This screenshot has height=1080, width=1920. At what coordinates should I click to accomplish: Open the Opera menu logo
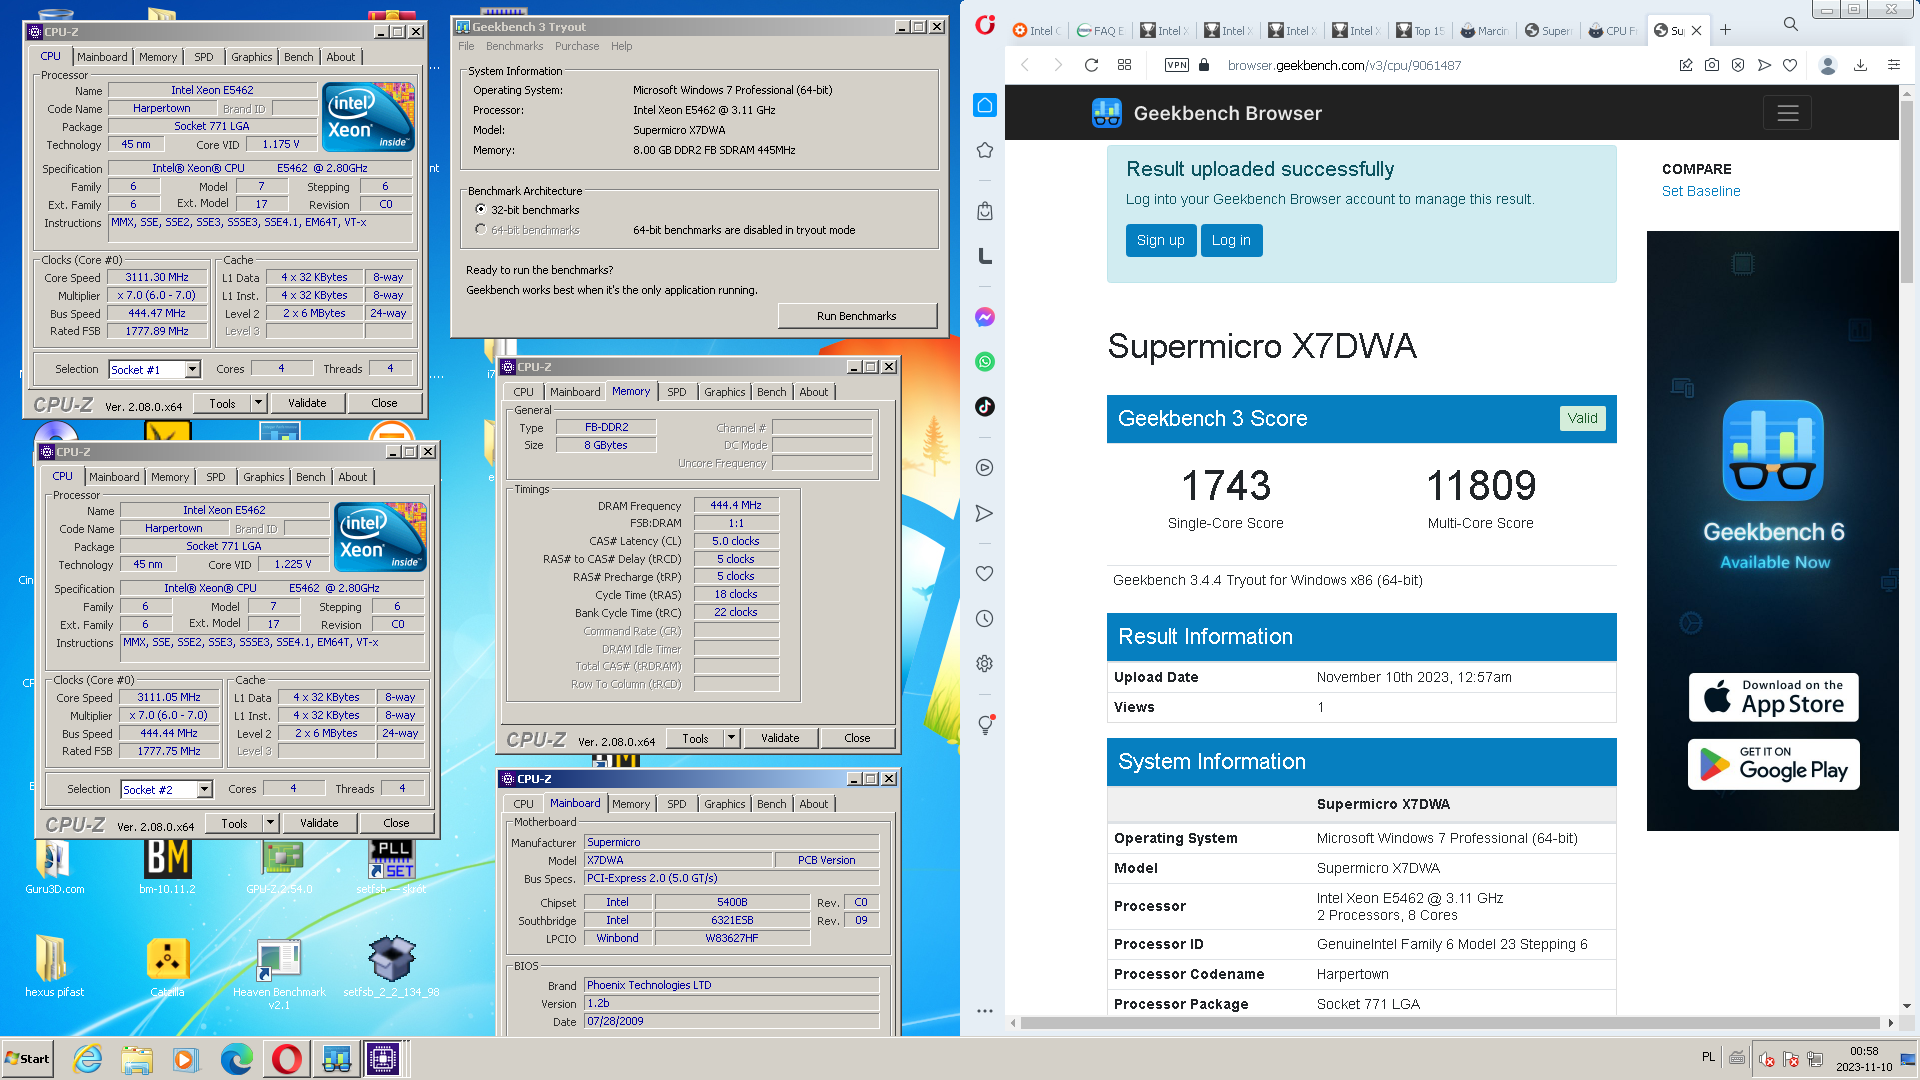point(985,25)
